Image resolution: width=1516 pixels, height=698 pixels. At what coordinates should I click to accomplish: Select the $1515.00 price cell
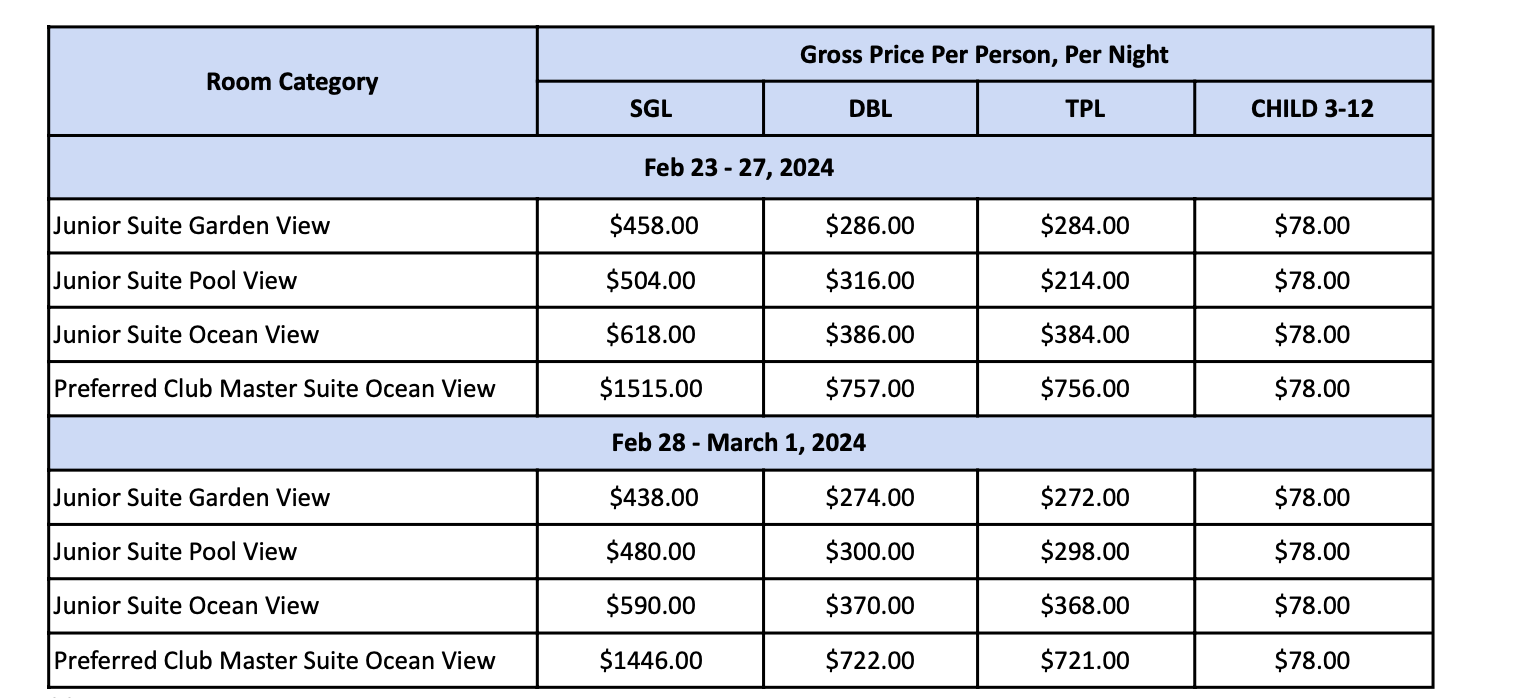click(x=650, y=389)
